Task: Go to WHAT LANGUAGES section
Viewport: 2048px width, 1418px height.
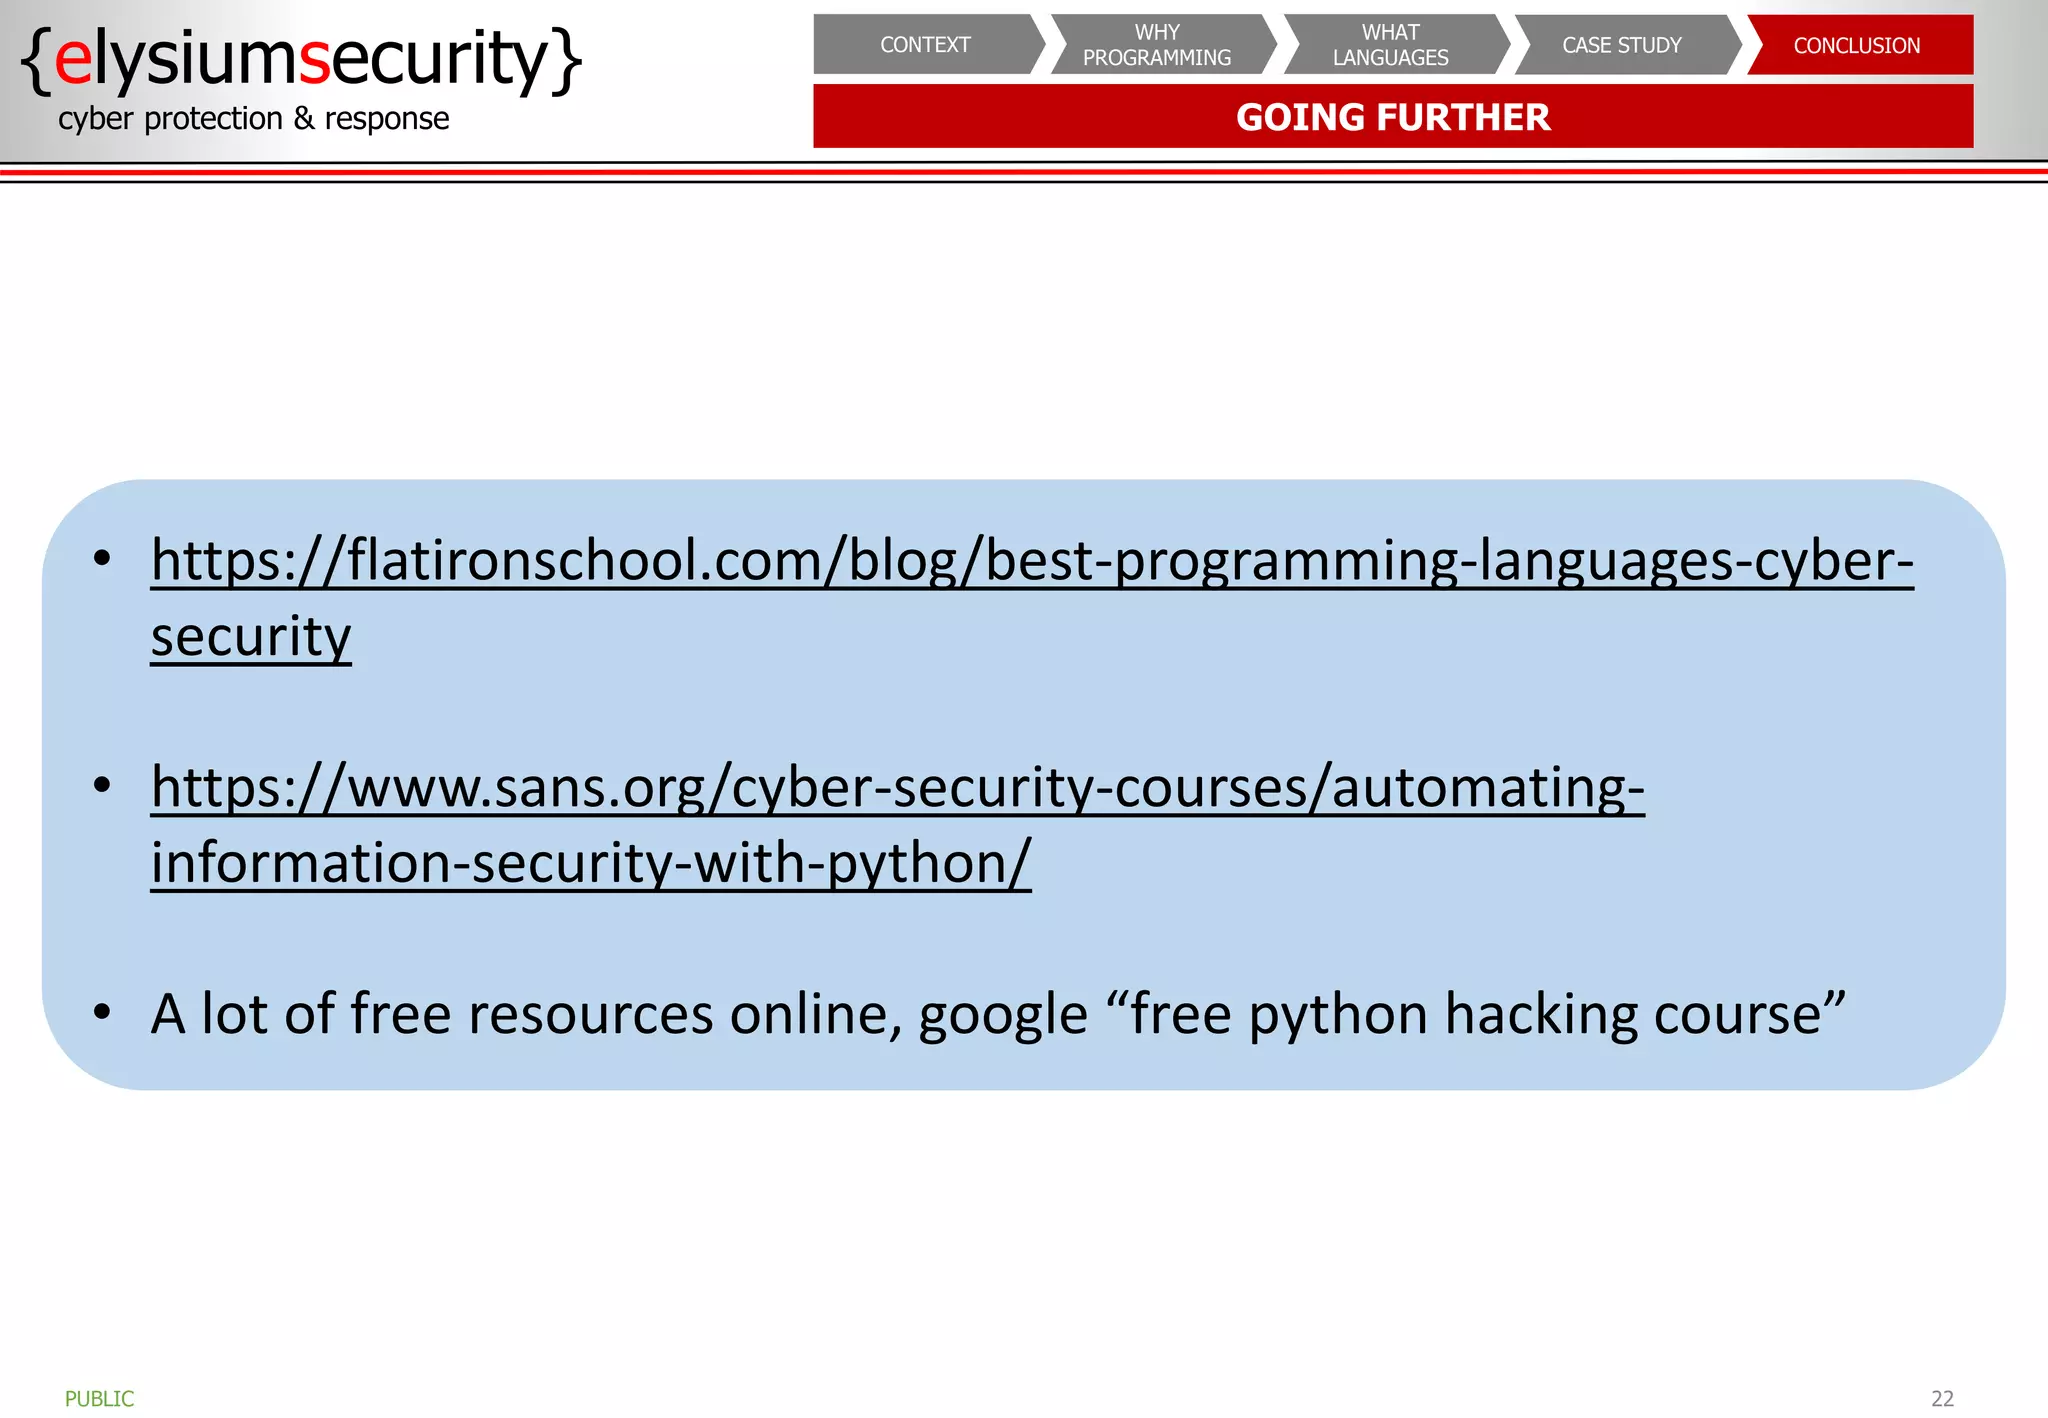Action: tap(1390, 45)
